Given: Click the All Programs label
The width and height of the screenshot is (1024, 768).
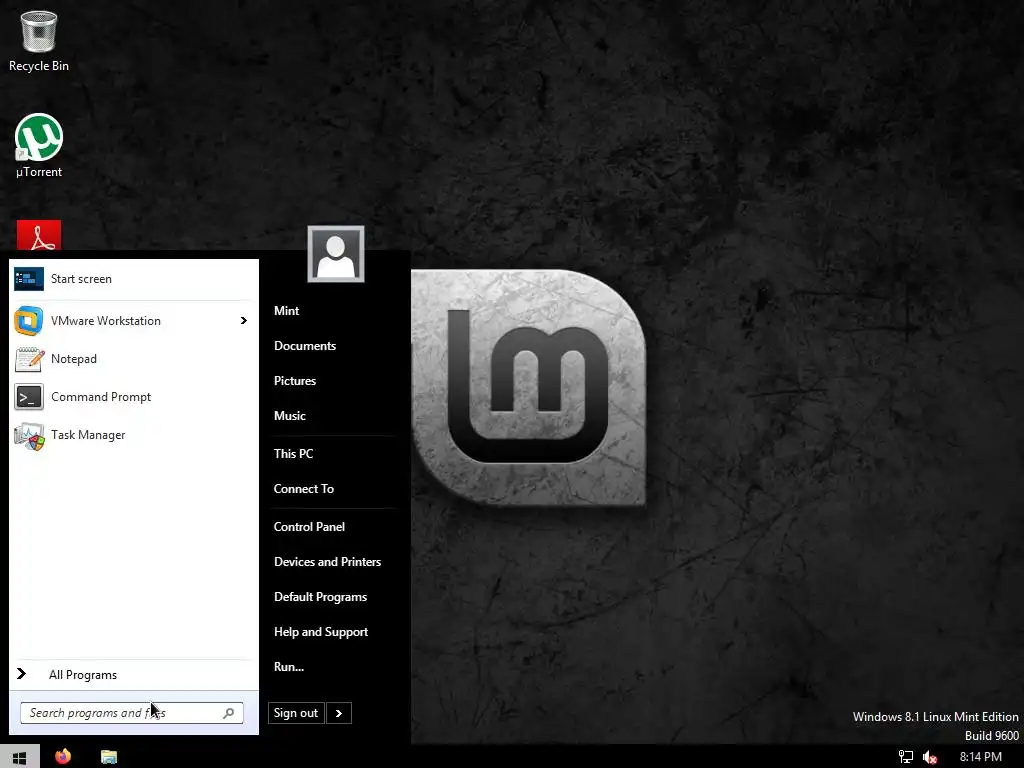Looking at the screenshot, I should point(83,675).
